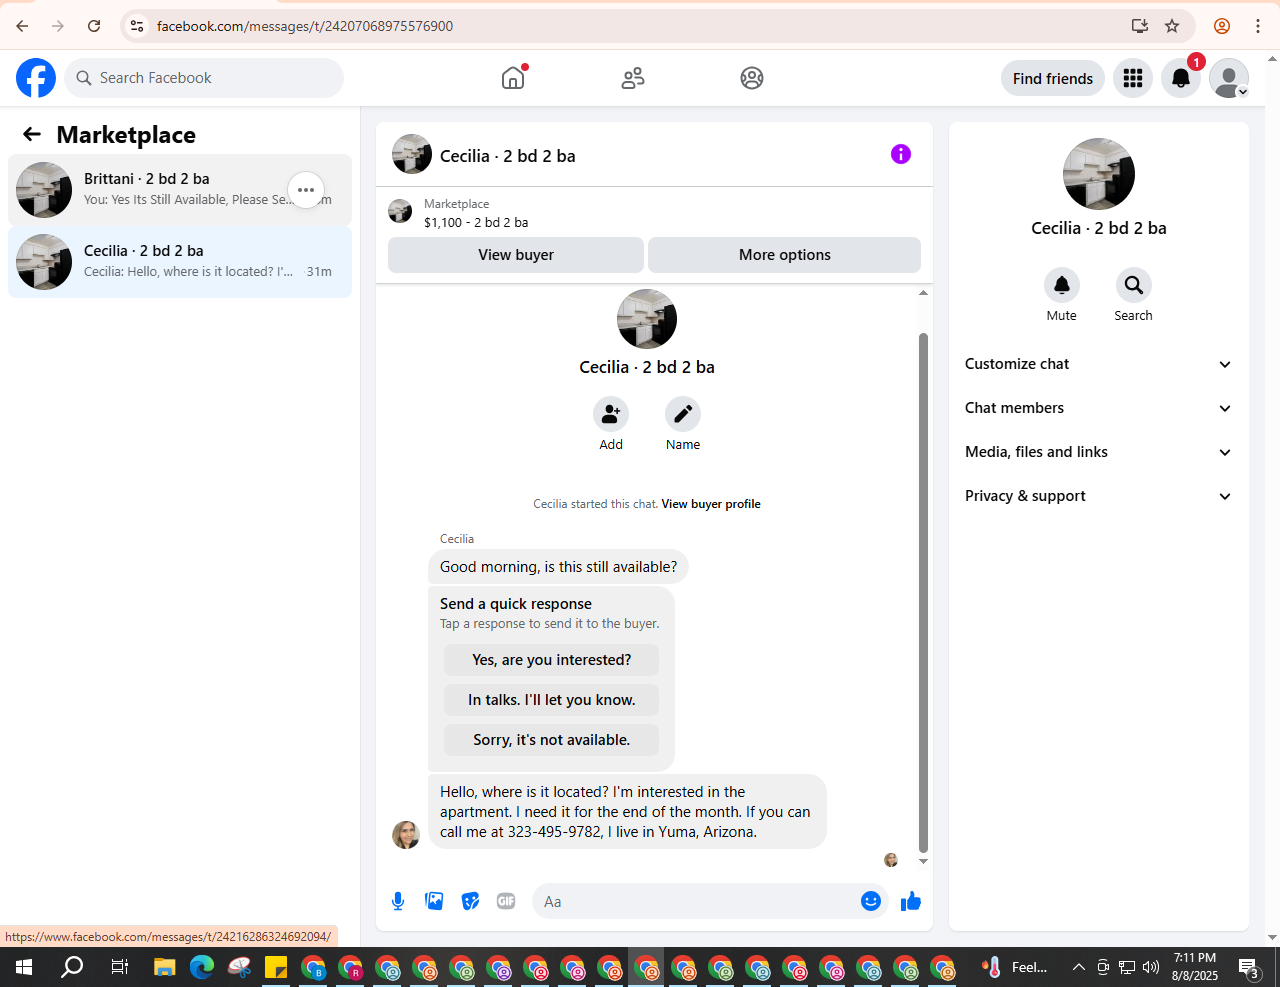1280x987 pixels.
Task: Click volume speaker icon in tray
Action: (x=1151, y=967)
